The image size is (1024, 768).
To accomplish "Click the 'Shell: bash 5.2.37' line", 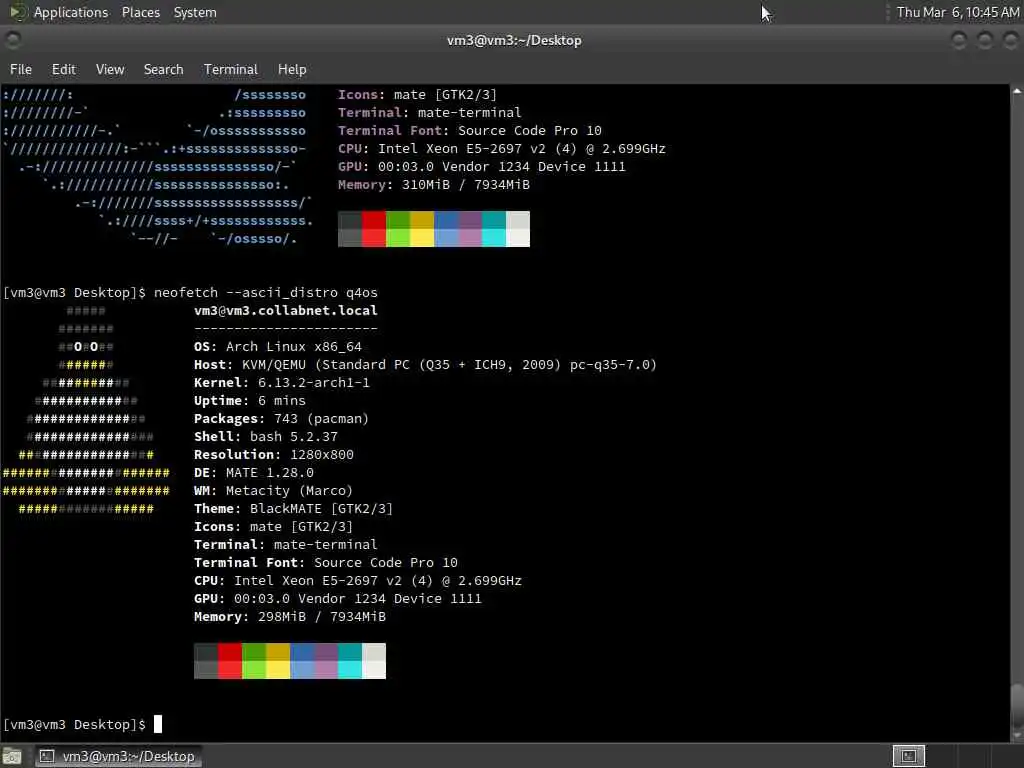I will (266, 436).
